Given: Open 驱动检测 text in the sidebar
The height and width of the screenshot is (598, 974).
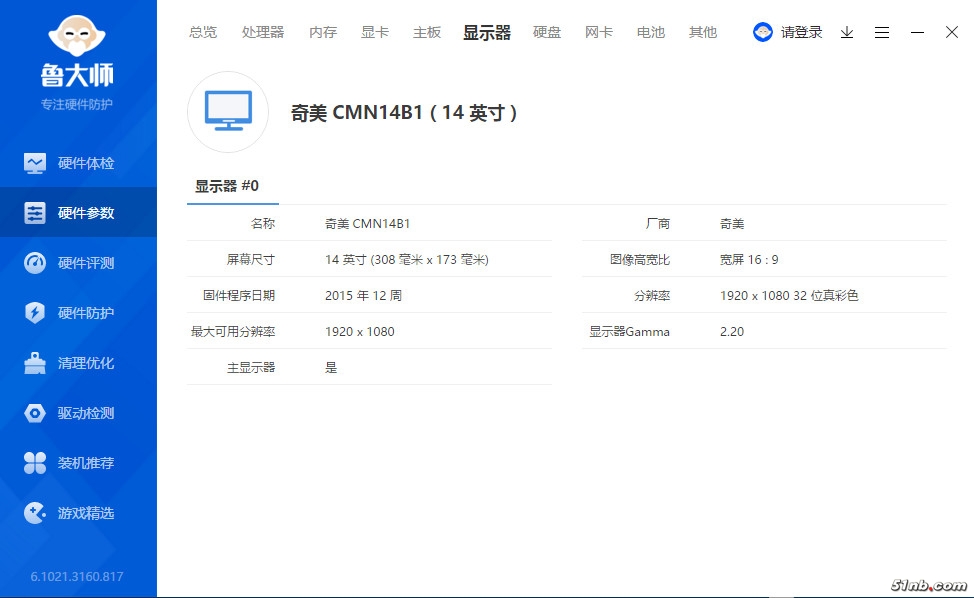Looking at the screenshot, I should 86,413.
